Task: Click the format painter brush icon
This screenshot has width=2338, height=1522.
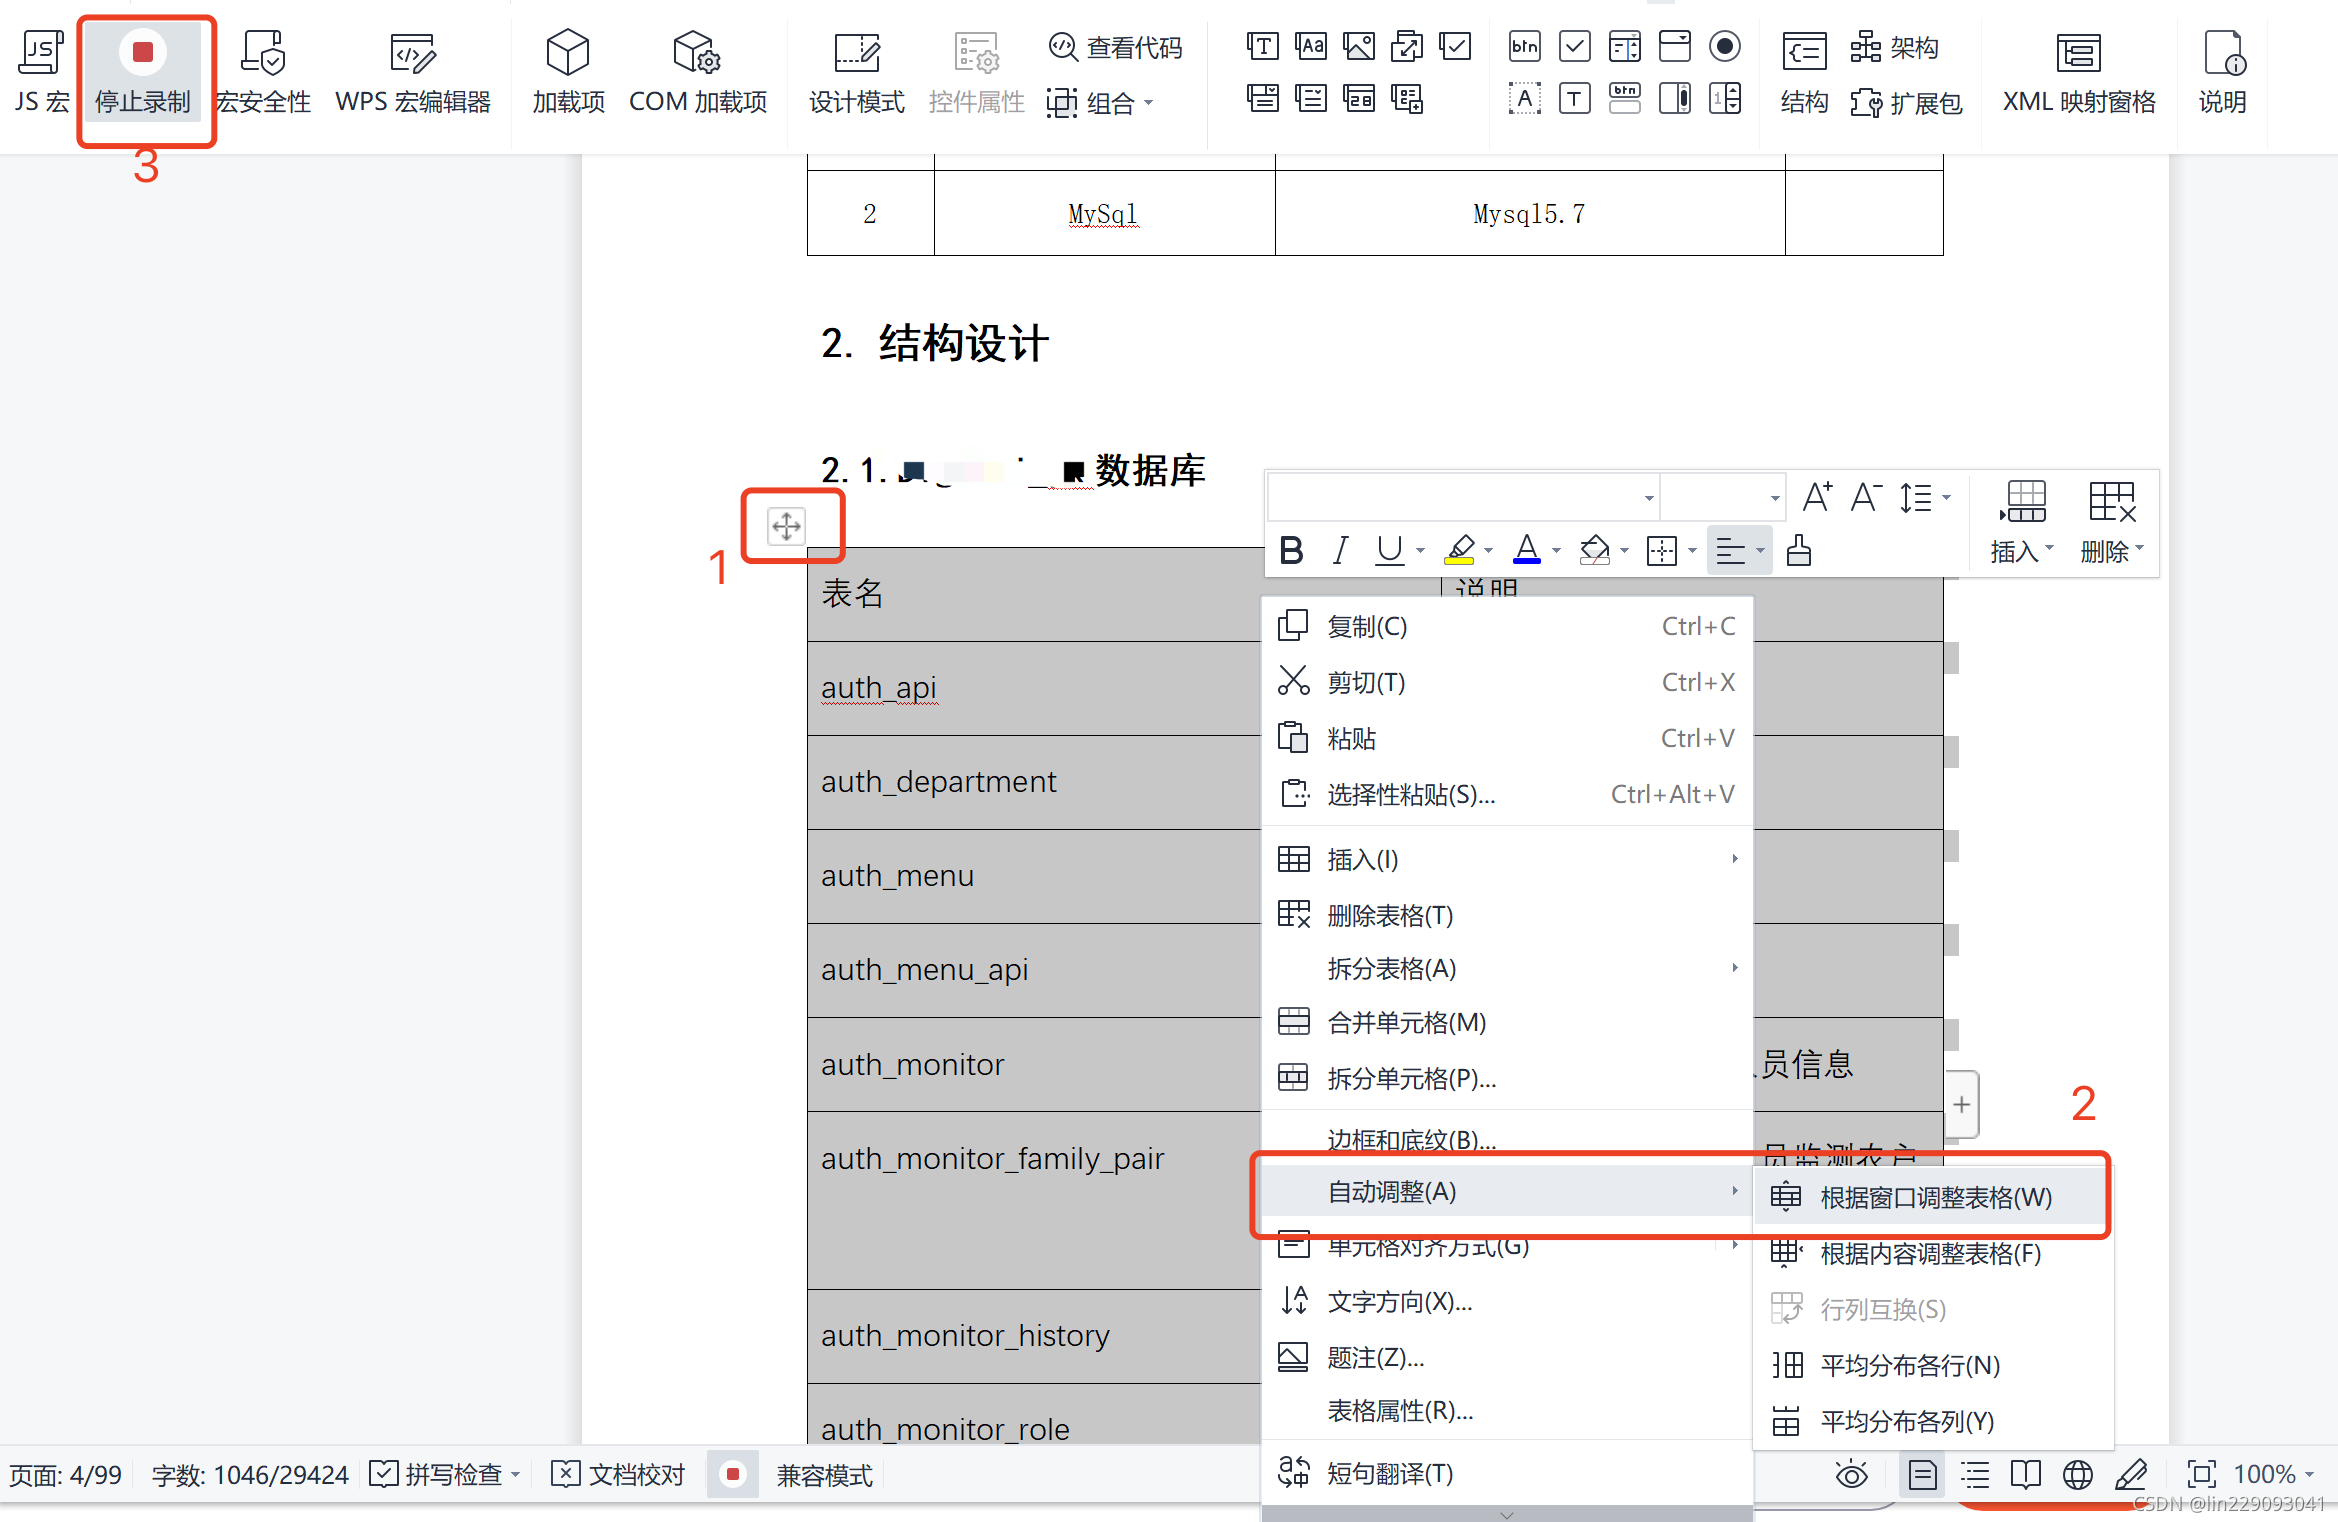Action: tap(1798, 550)
